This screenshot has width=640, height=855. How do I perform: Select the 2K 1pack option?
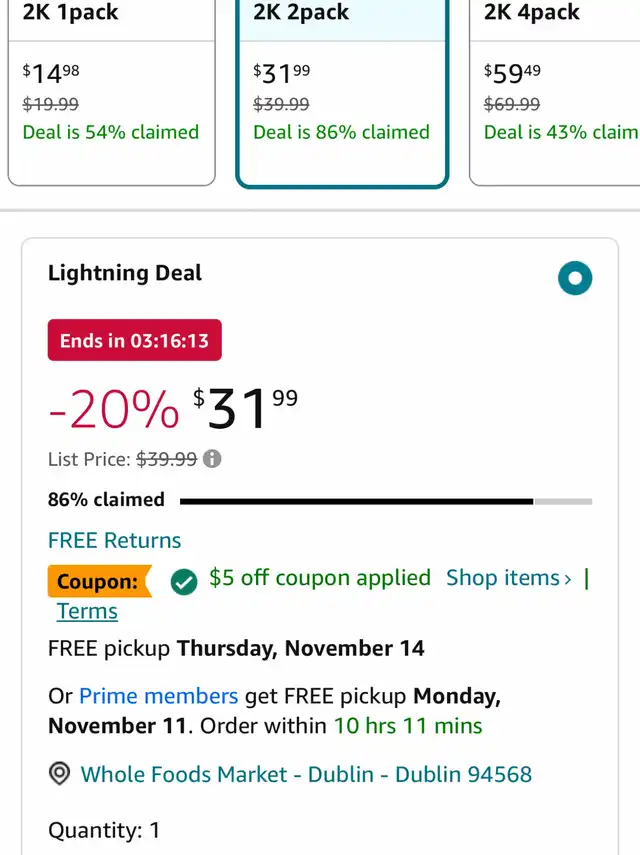111,92
